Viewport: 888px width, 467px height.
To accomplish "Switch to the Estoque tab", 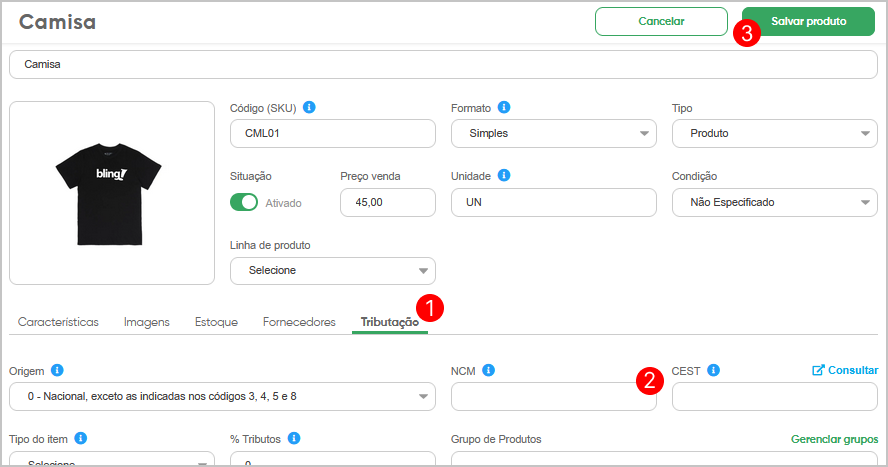I will point(216,322).
